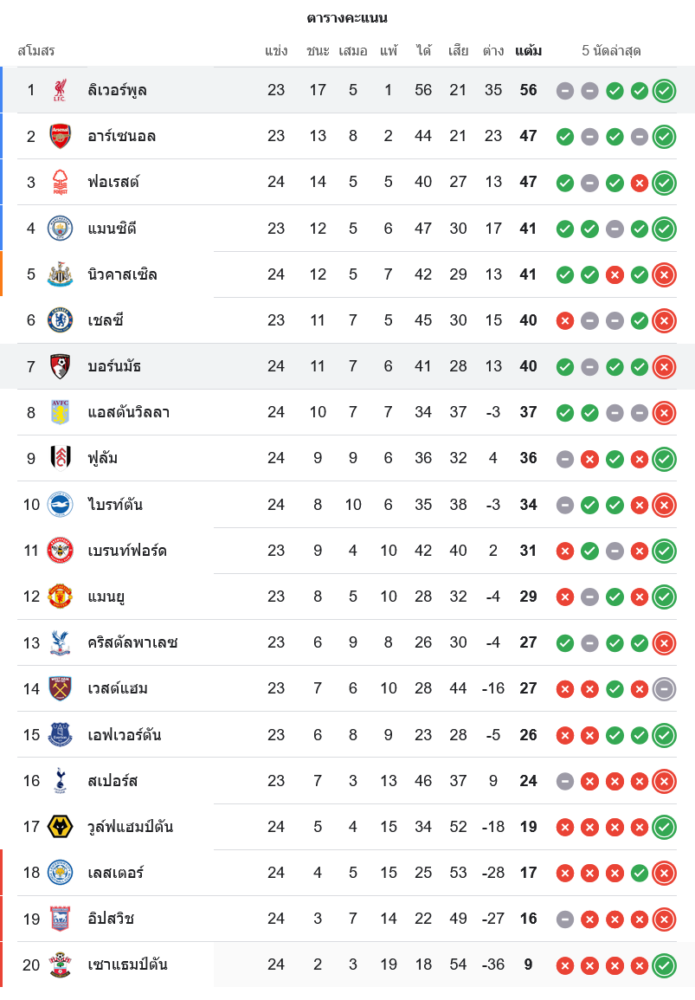Sort by the แต้ม points column header

pyautogui.click(x=528, y=50)
